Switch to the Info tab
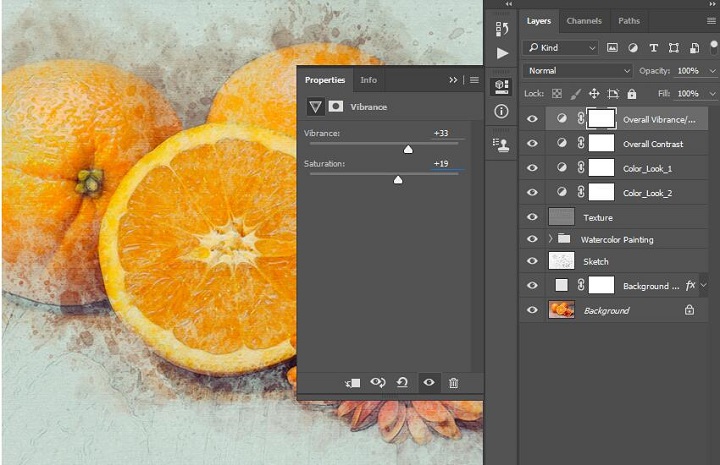 point(368,80)
